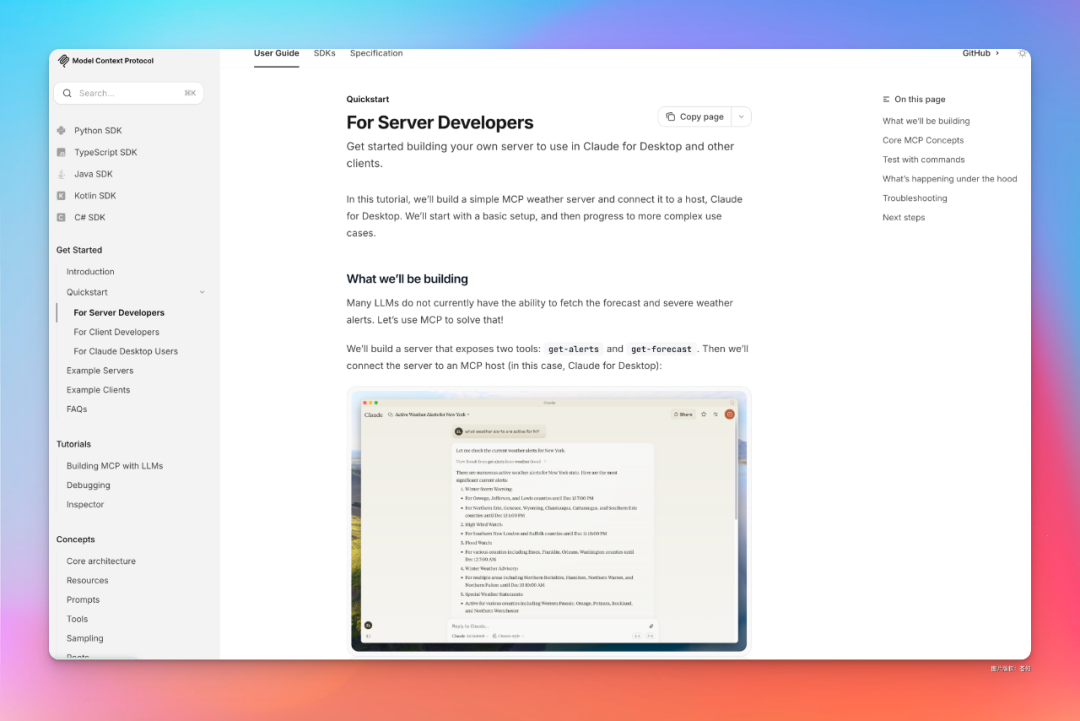Open the Example Clients page
Viewport: 1080px width, 721px height.
point(98,390)
